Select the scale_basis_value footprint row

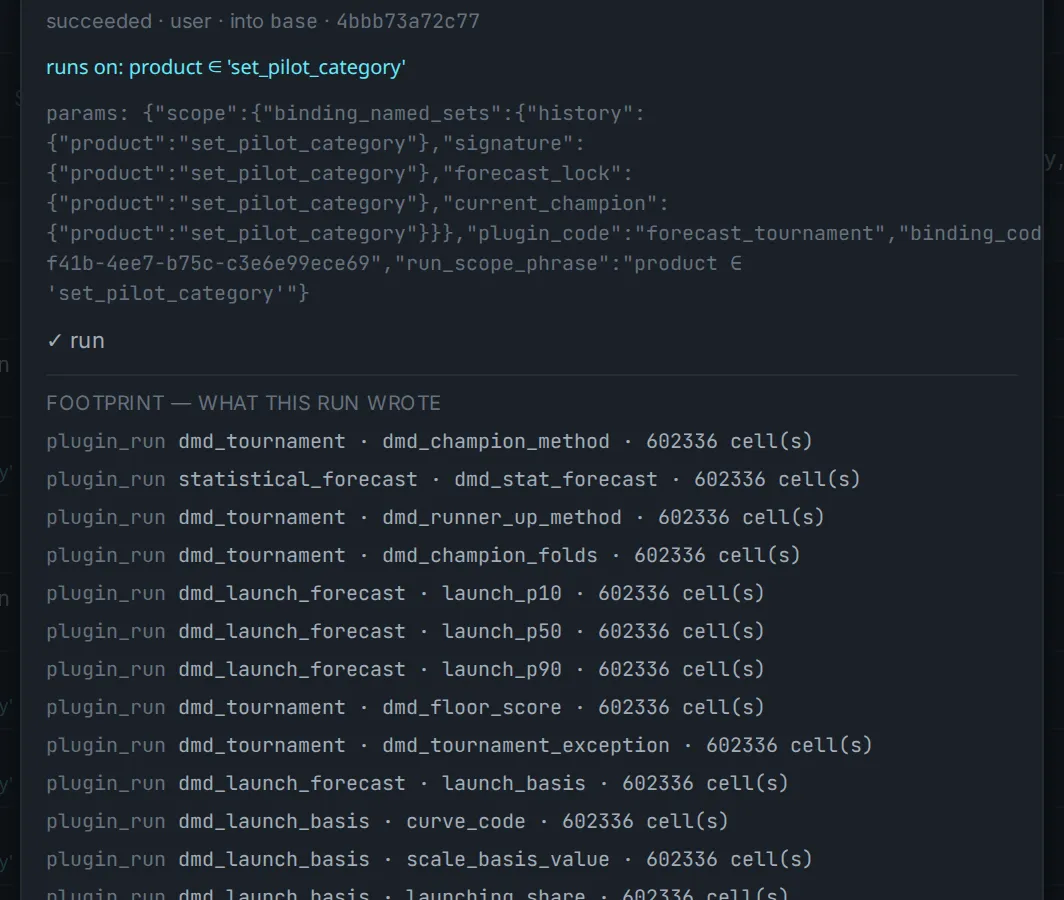[429, 859]
